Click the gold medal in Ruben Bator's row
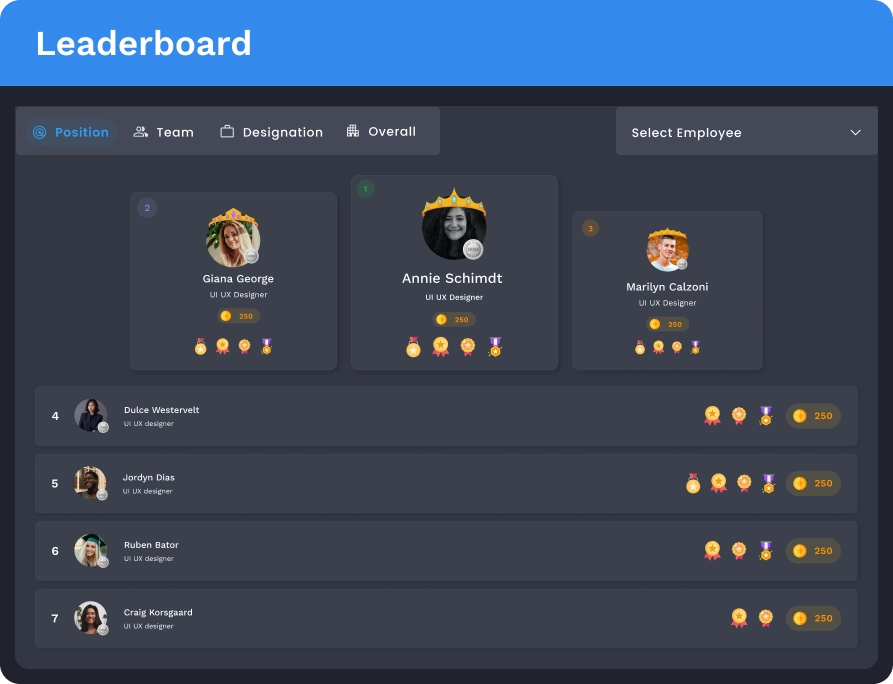 (x=713, y=550)
